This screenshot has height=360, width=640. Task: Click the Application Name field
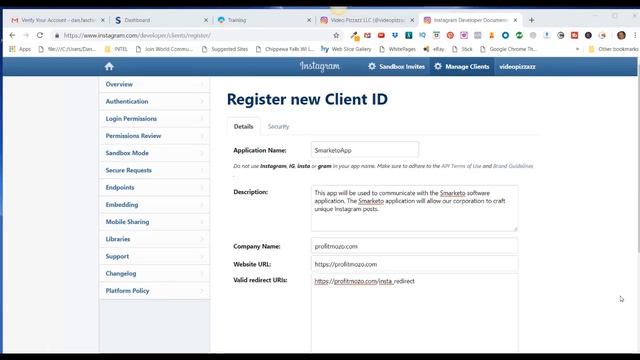[x=365, y=150]
